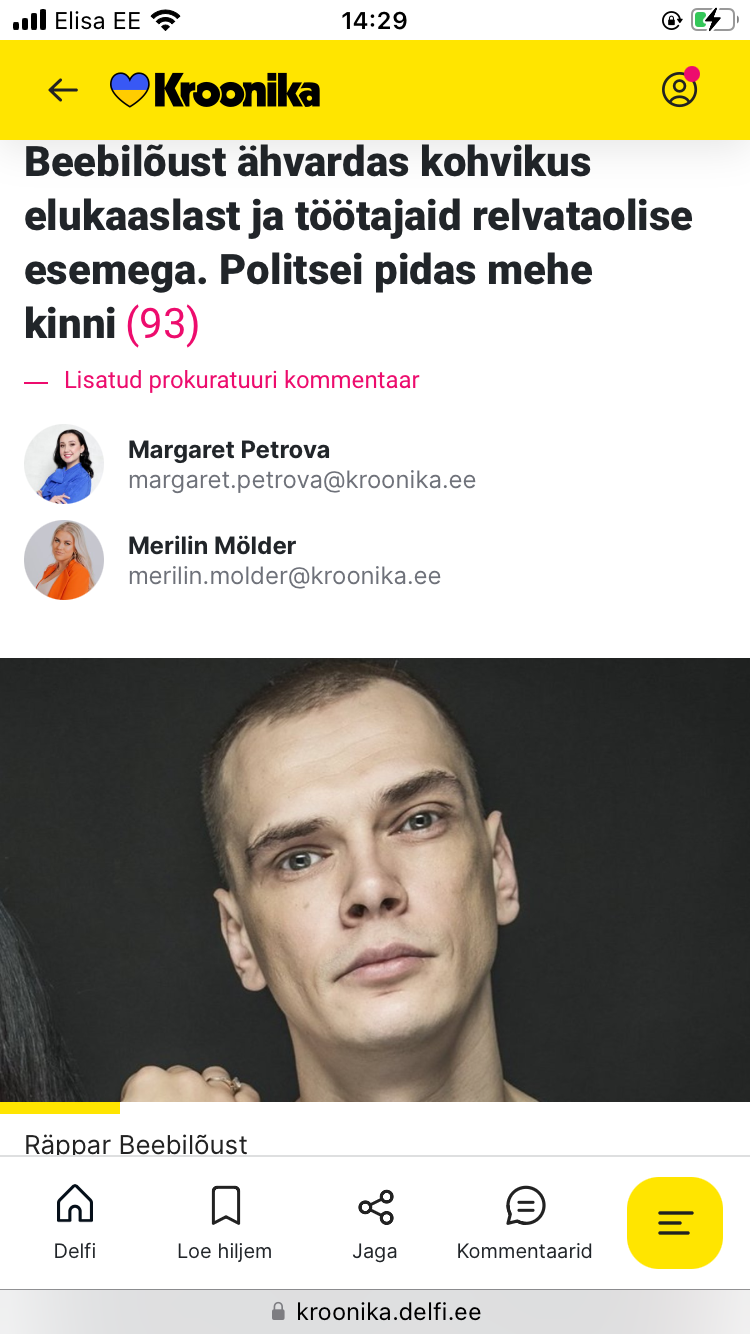The height and width of the screenshot is (1334, 750).
Task: Tap the article headline text
Action: [358, 243]
